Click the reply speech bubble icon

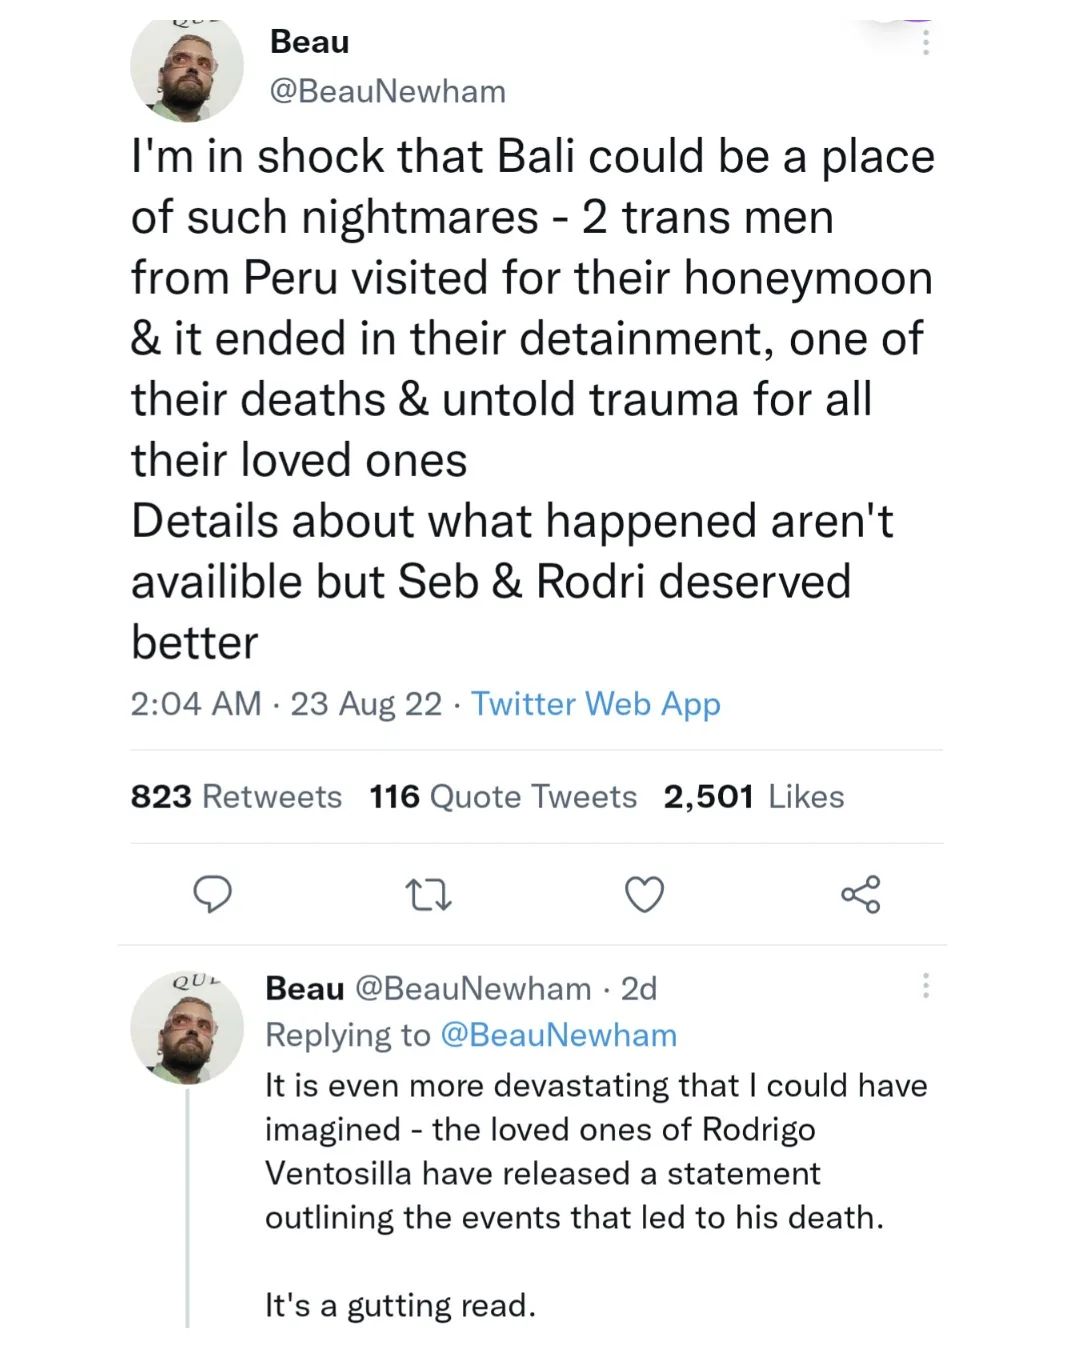point(212,893)
